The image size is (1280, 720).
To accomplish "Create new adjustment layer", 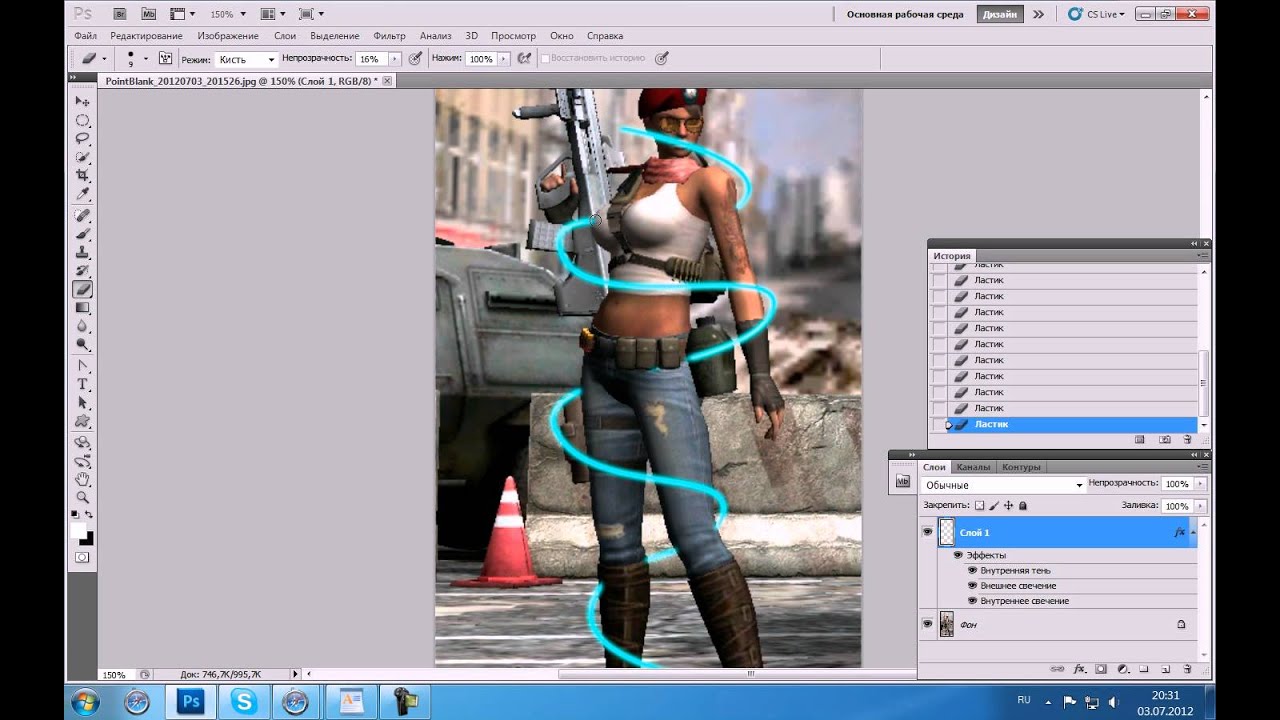I will [x=1122, y=668].
